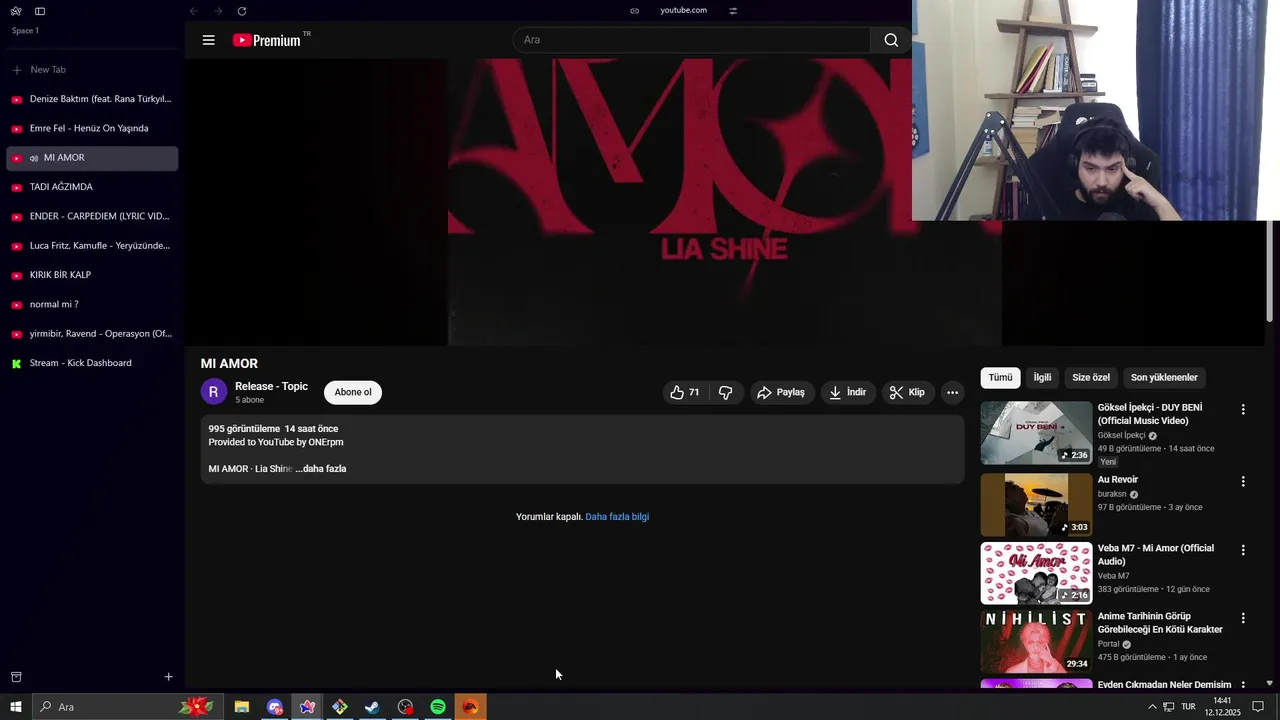Switch to normal mi ? tab
The image size is (1280, 720).
pyautogui.click(x=92, y=304)
